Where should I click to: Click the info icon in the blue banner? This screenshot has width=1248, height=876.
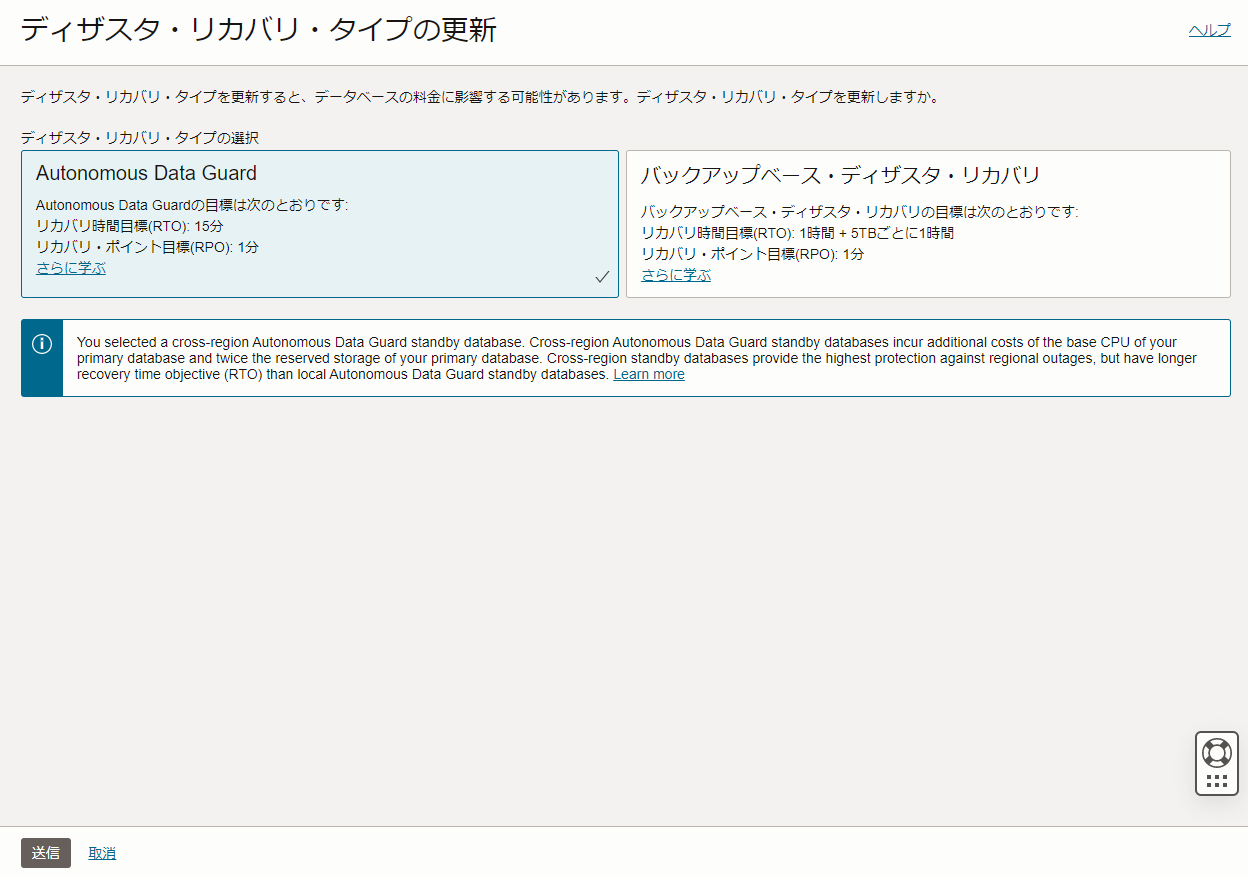click(42, 344)
